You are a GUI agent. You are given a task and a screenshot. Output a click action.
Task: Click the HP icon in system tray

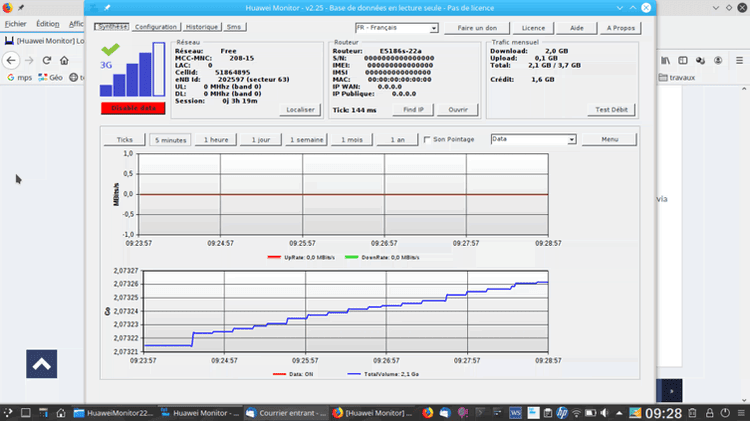[x=562, y=412]
